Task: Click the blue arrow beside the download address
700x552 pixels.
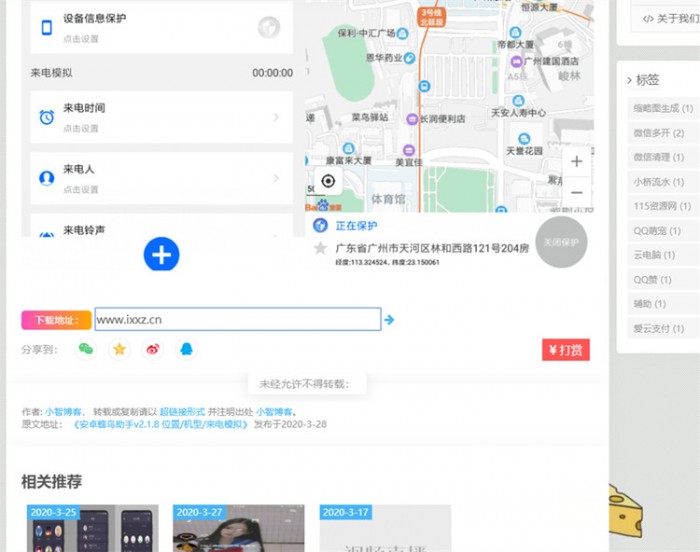Action: (390, 320)
